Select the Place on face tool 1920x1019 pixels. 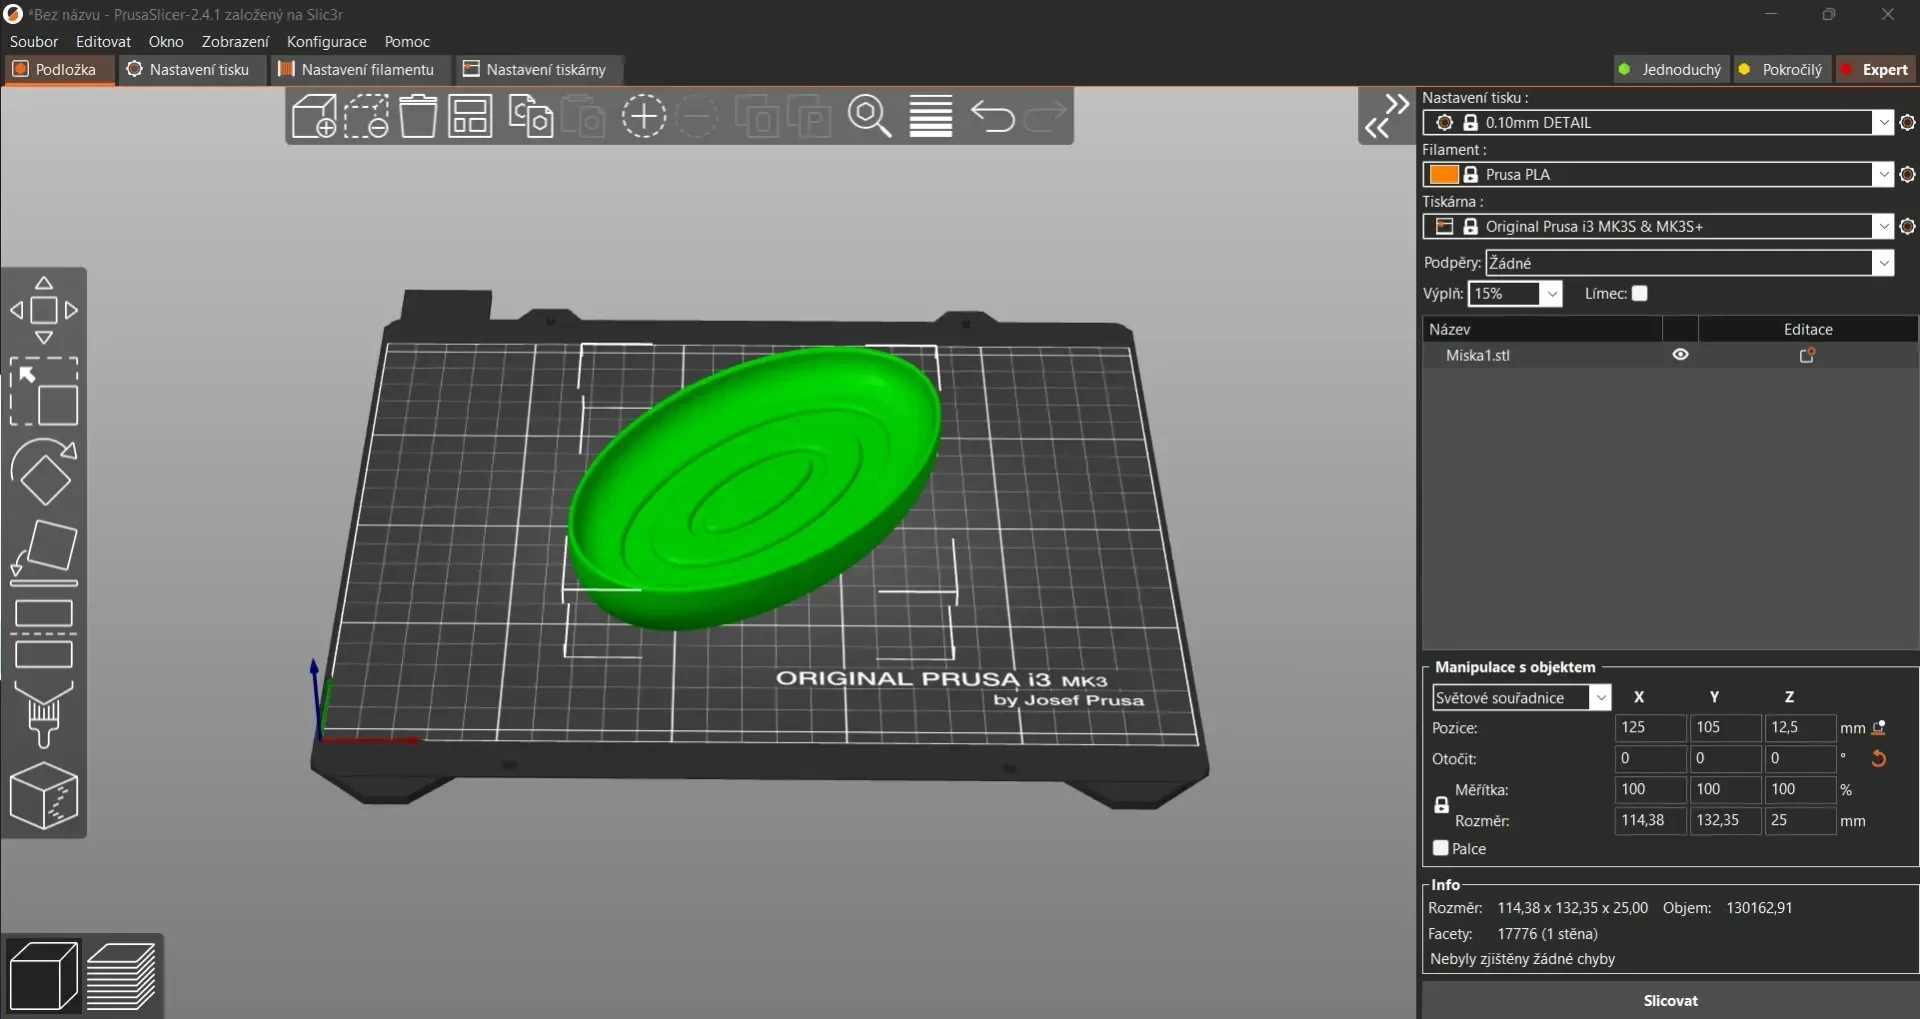(44, 552)
